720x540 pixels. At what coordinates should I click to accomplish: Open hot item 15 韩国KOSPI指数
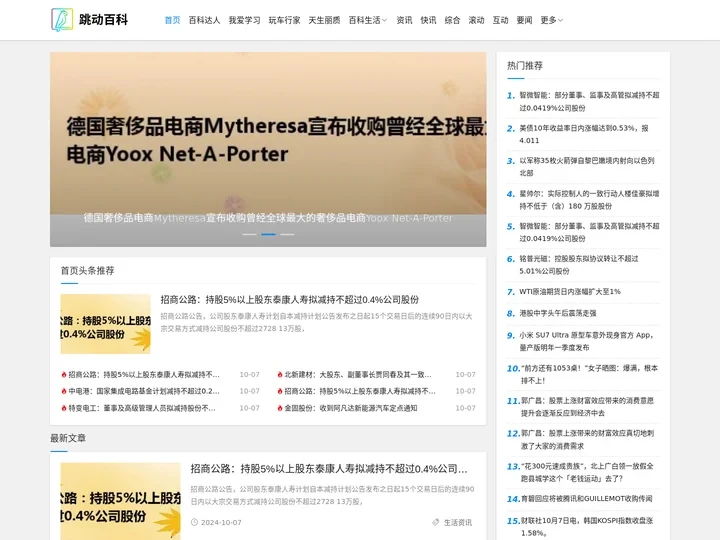pos(587,527)
